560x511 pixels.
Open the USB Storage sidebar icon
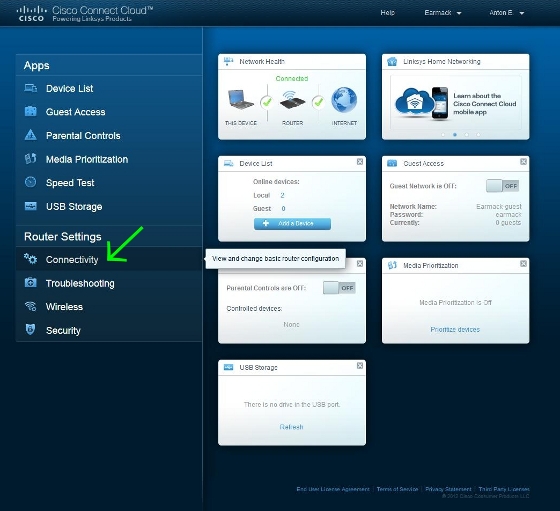pos(31,206)
